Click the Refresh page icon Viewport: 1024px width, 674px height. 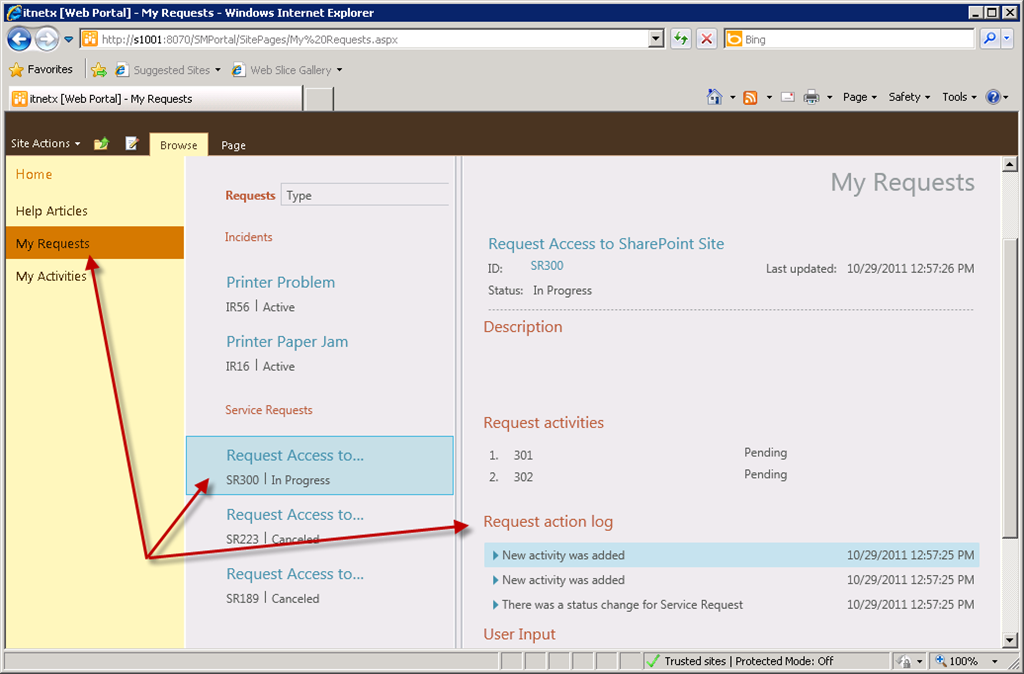681,39
